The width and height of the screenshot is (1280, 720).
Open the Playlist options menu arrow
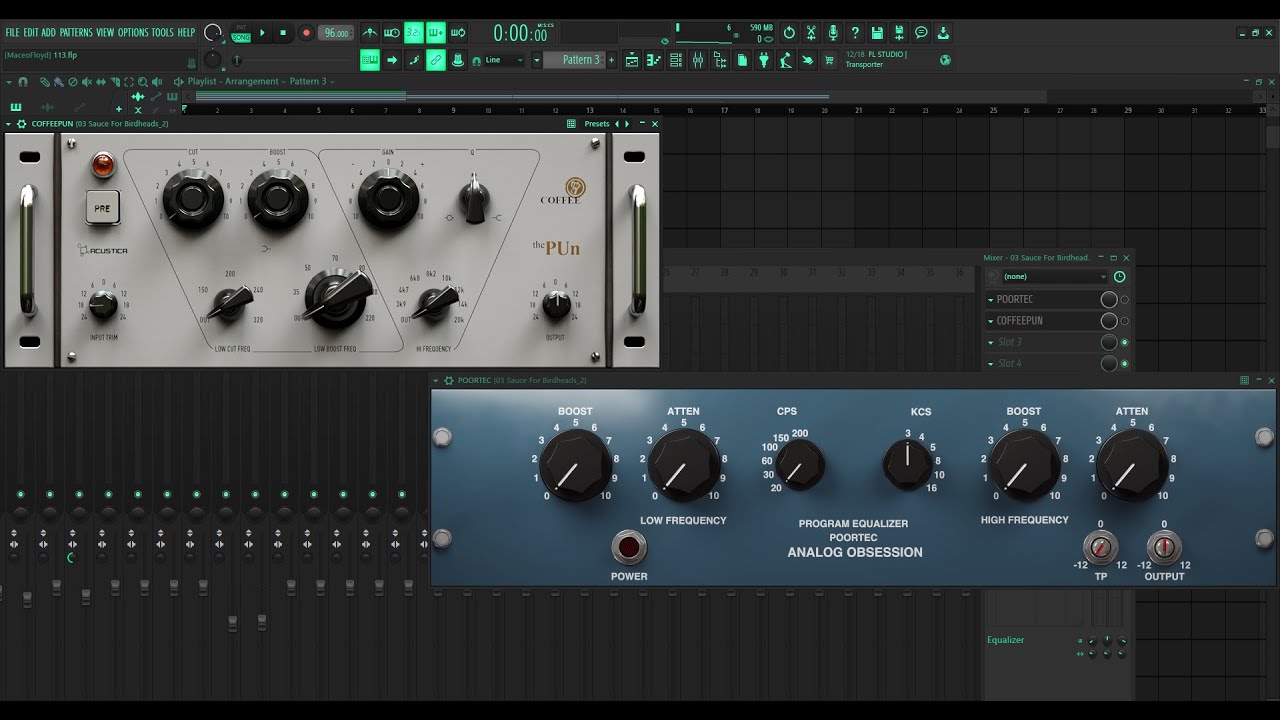(9, 81)
